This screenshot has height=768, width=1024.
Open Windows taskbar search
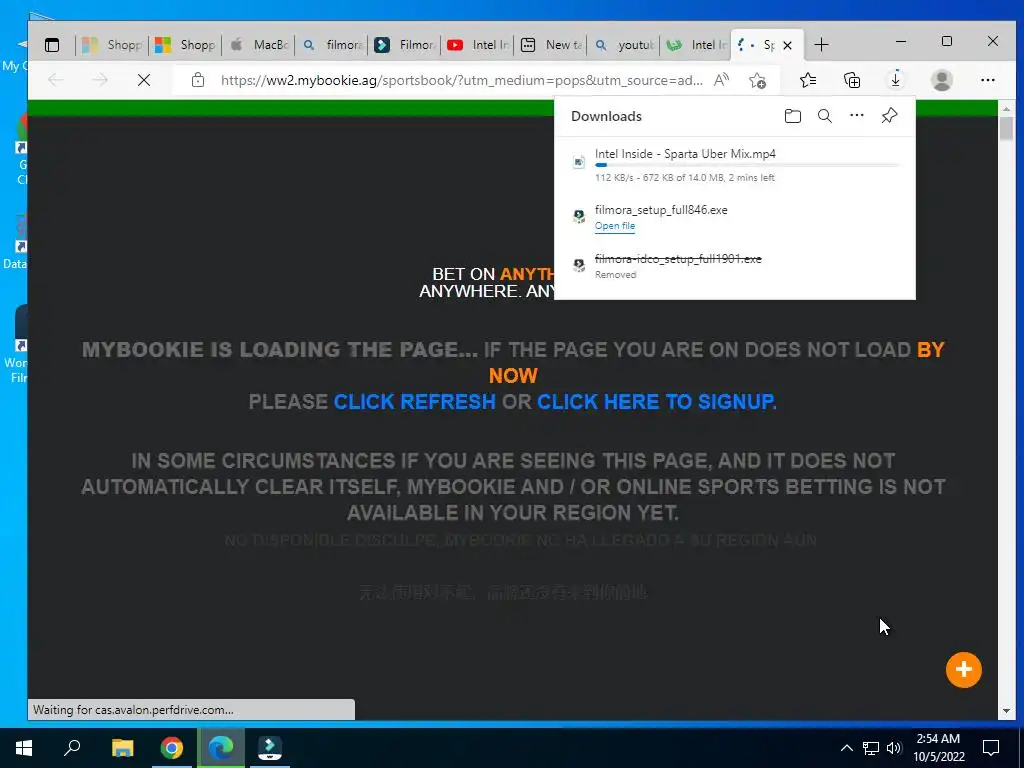point(72,748)
